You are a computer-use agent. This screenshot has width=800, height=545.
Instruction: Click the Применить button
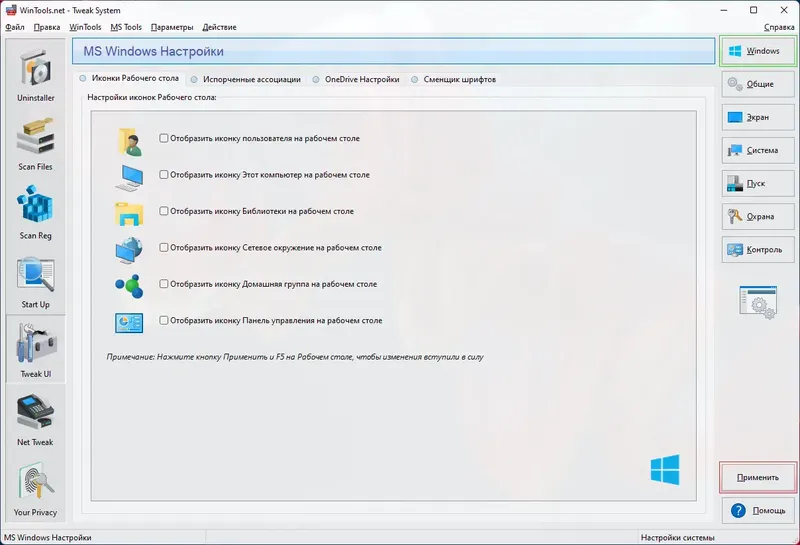tap(758, 478)
